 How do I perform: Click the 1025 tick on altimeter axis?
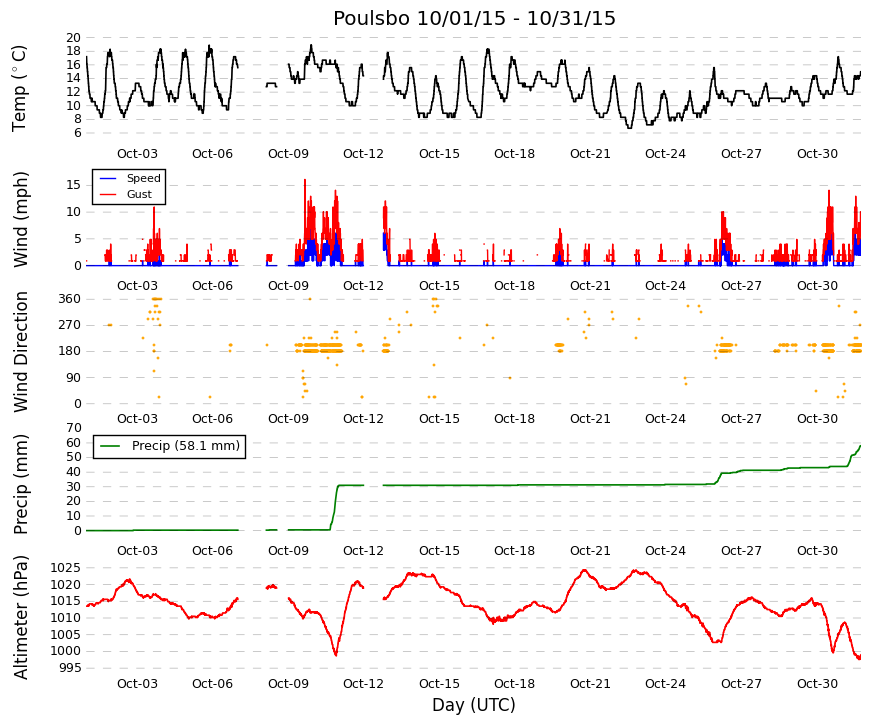pos(66,568)
